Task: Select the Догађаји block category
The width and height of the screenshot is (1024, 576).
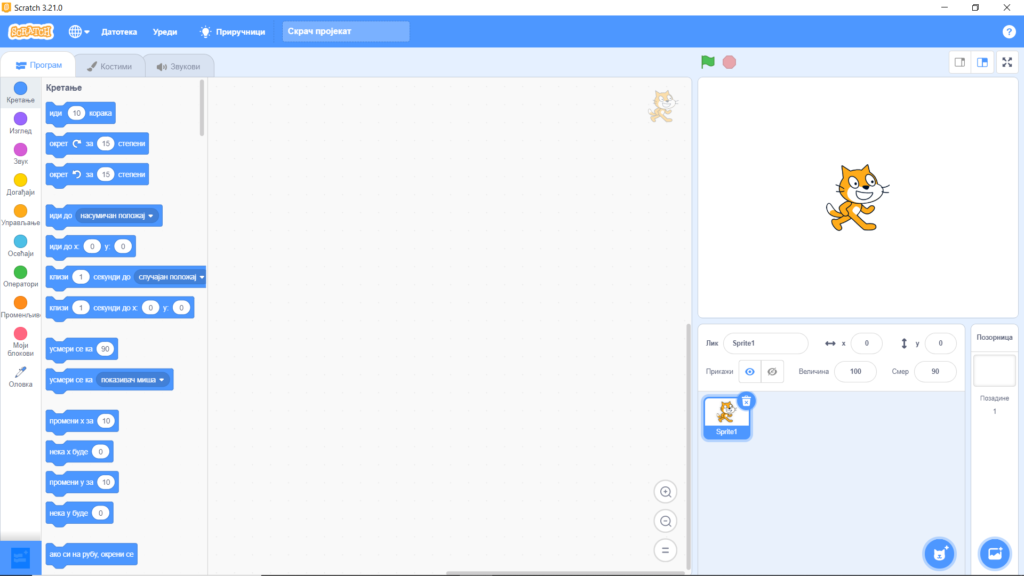Action: tap(20, 184)
